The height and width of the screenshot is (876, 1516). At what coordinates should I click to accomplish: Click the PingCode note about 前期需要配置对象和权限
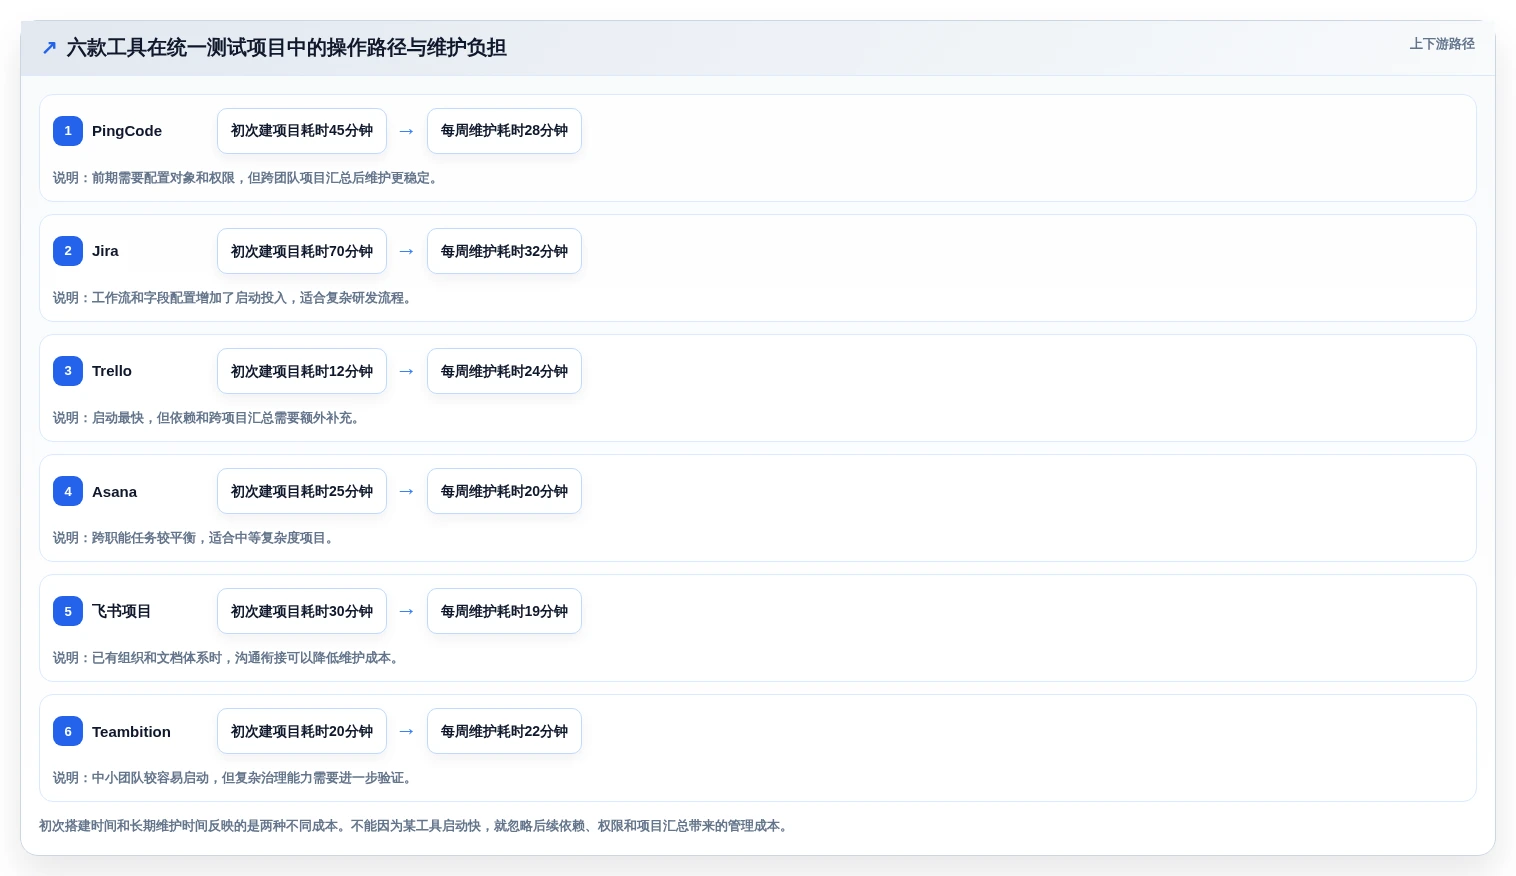point(248,178)
